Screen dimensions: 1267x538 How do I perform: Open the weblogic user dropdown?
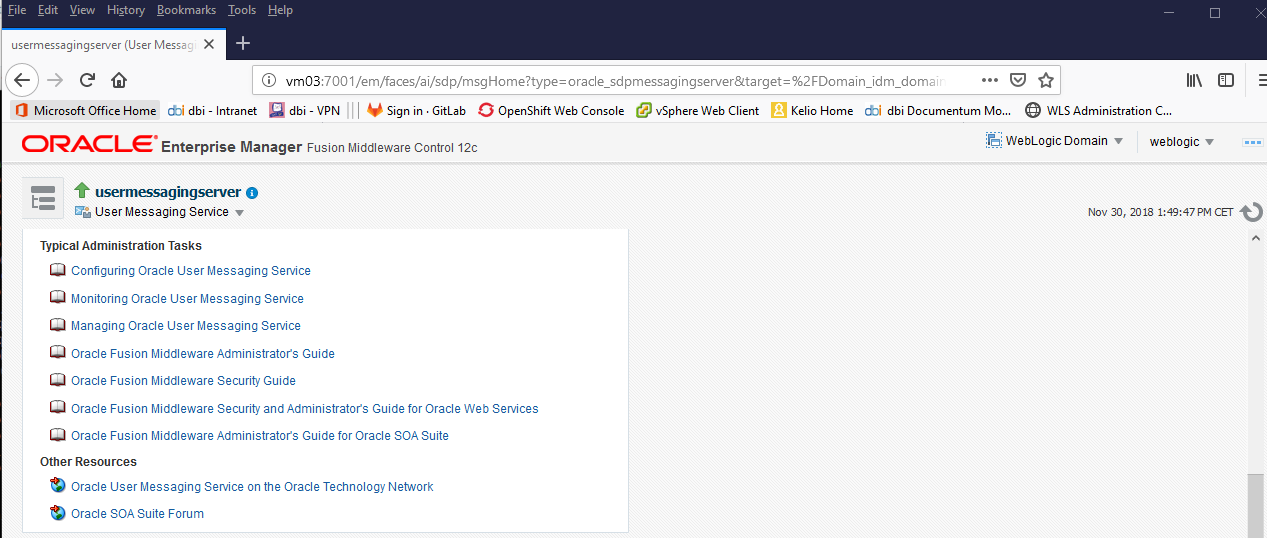click(1182, 142)
